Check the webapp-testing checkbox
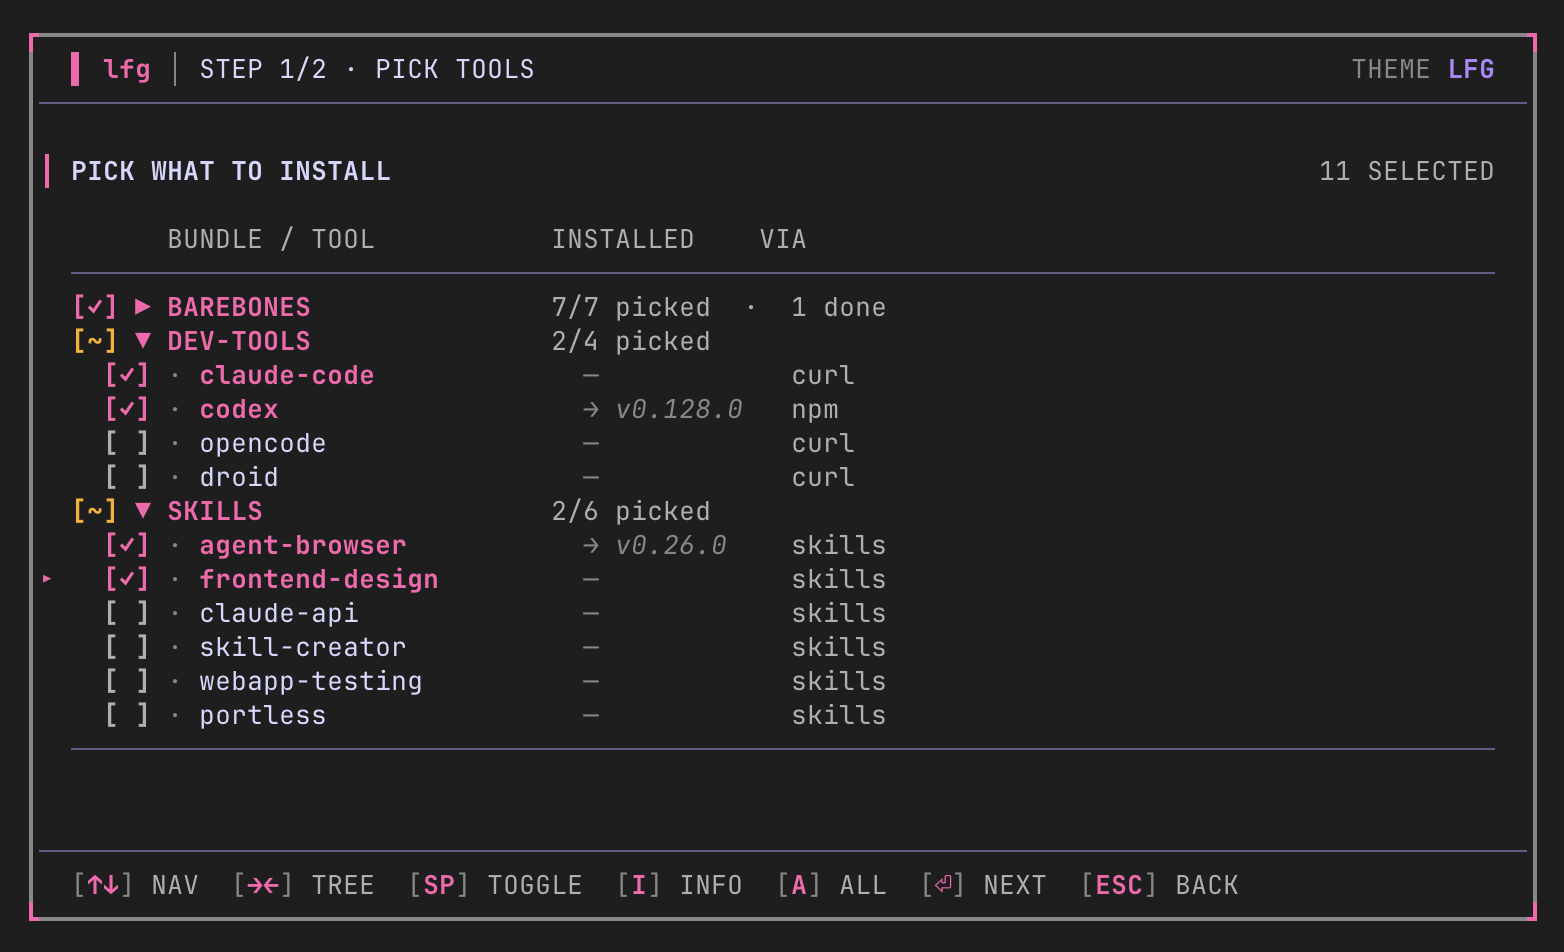The height and width of the screenshot is (952, 1564). click(127, 681)
